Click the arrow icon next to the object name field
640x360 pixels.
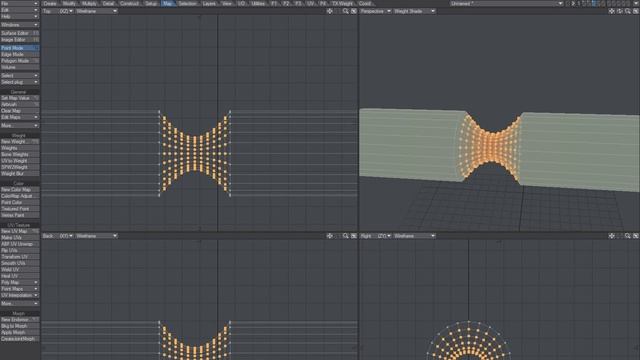tap(573, 3)
